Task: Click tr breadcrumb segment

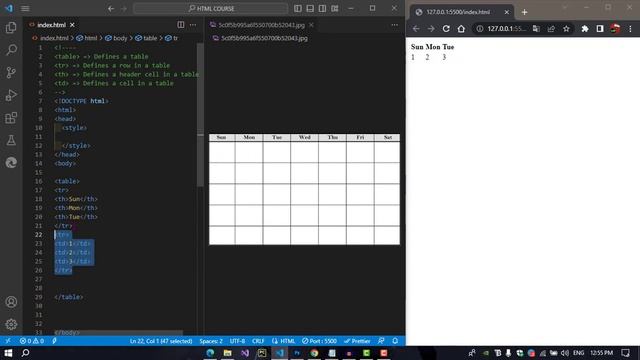Action: tap(175, 38)
